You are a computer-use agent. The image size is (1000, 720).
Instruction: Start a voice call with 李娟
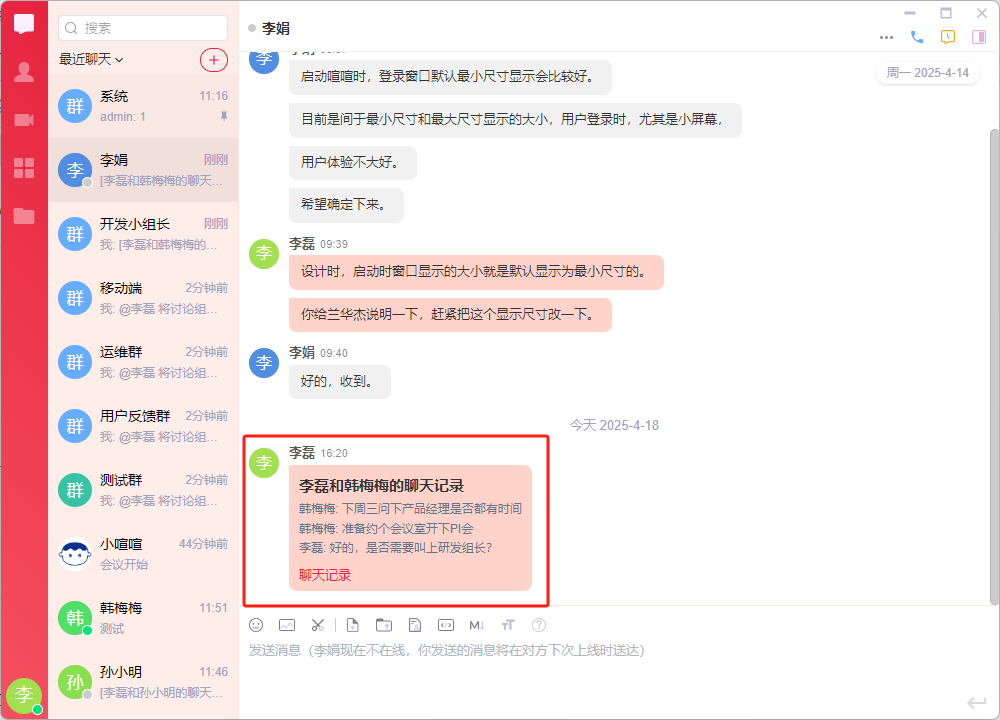(x=917, y=37)
